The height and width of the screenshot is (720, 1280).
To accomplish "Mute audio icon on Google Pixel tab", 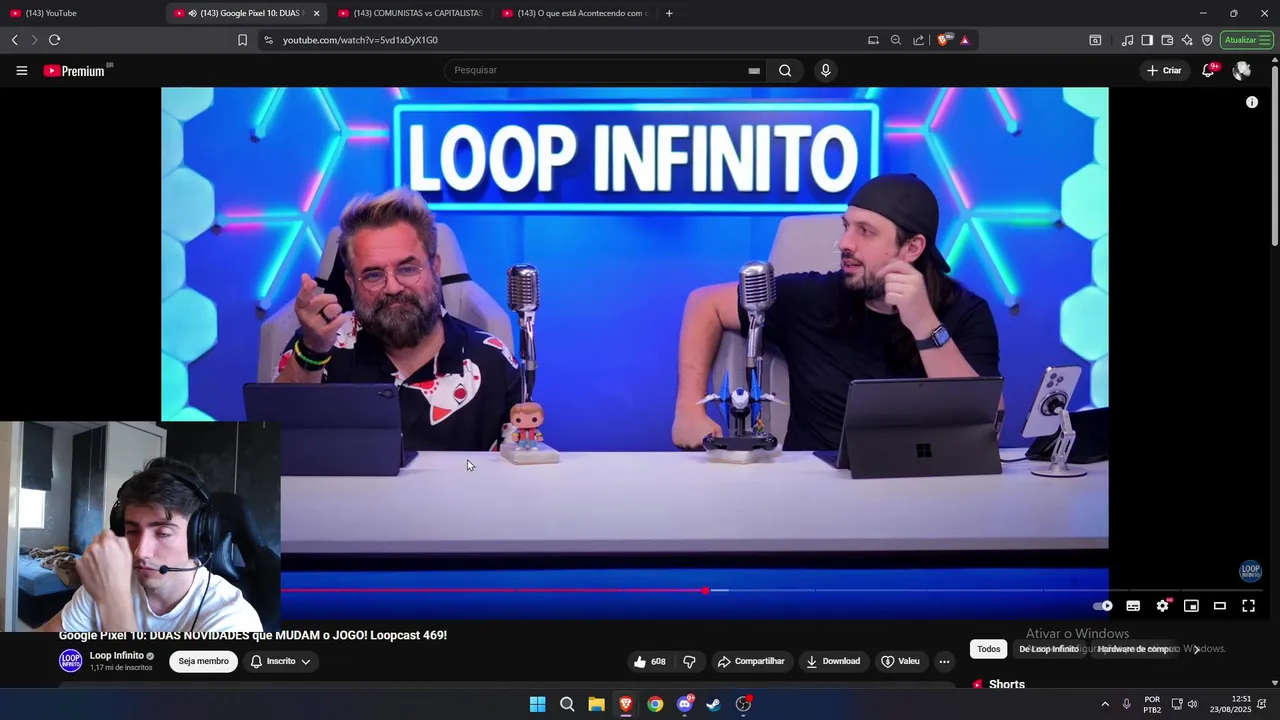I will click(192, 13).
